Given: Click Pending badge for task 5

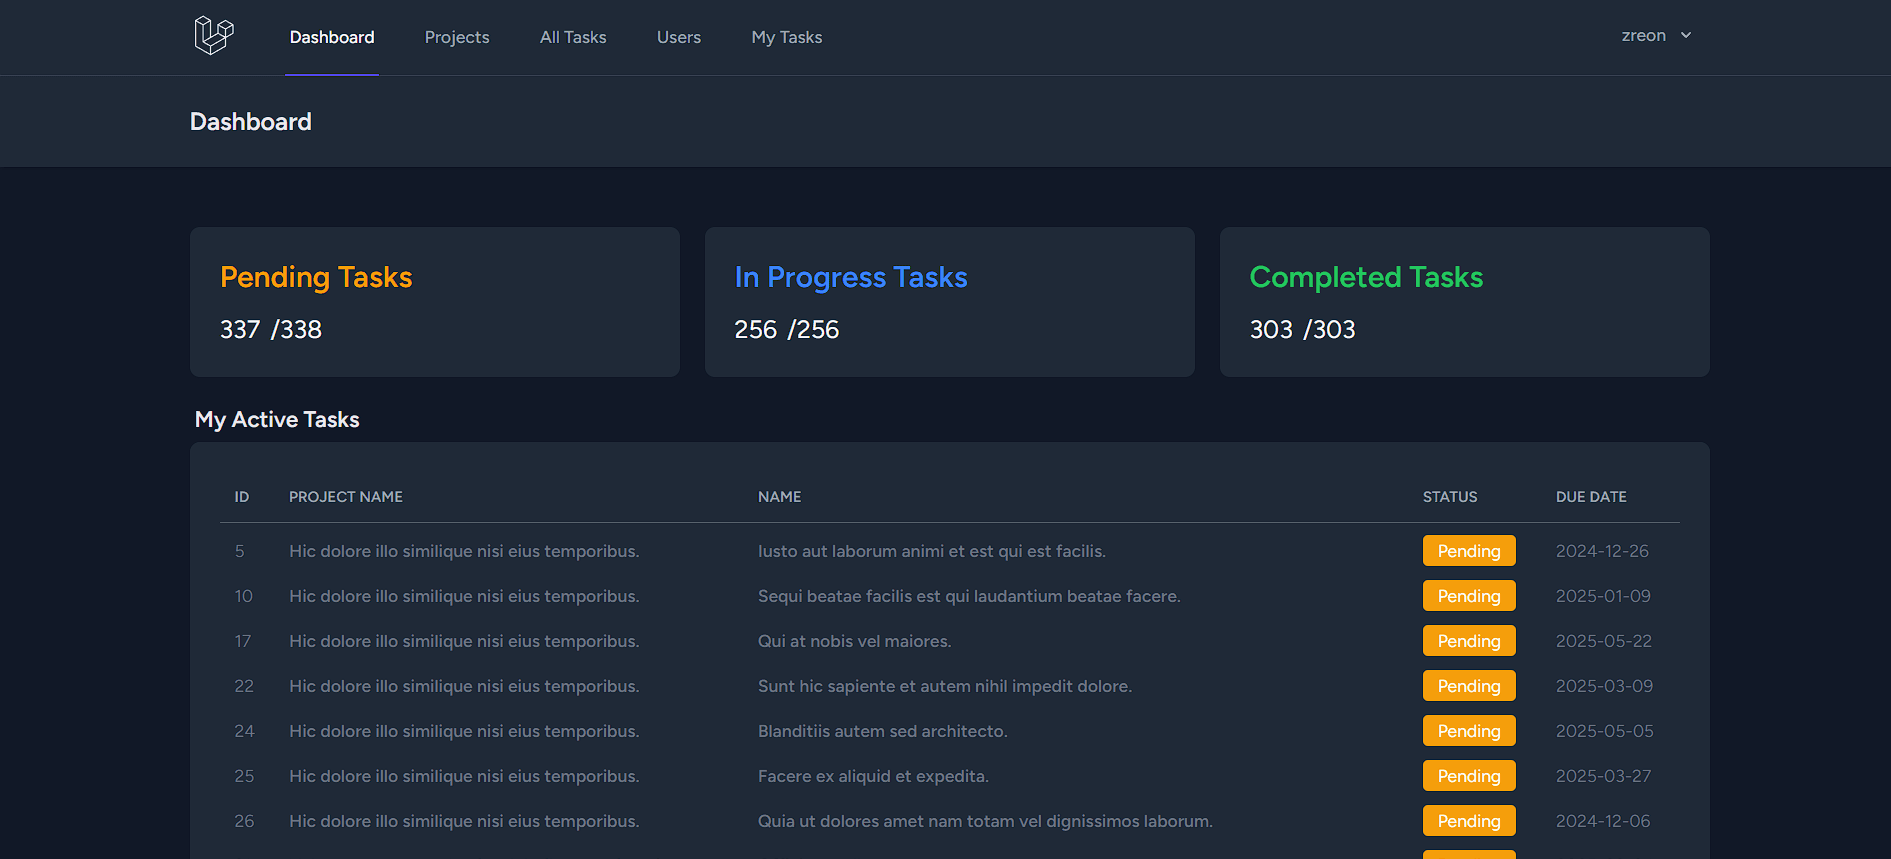Looking at the screenshot, I should [x=1469, y=551].
